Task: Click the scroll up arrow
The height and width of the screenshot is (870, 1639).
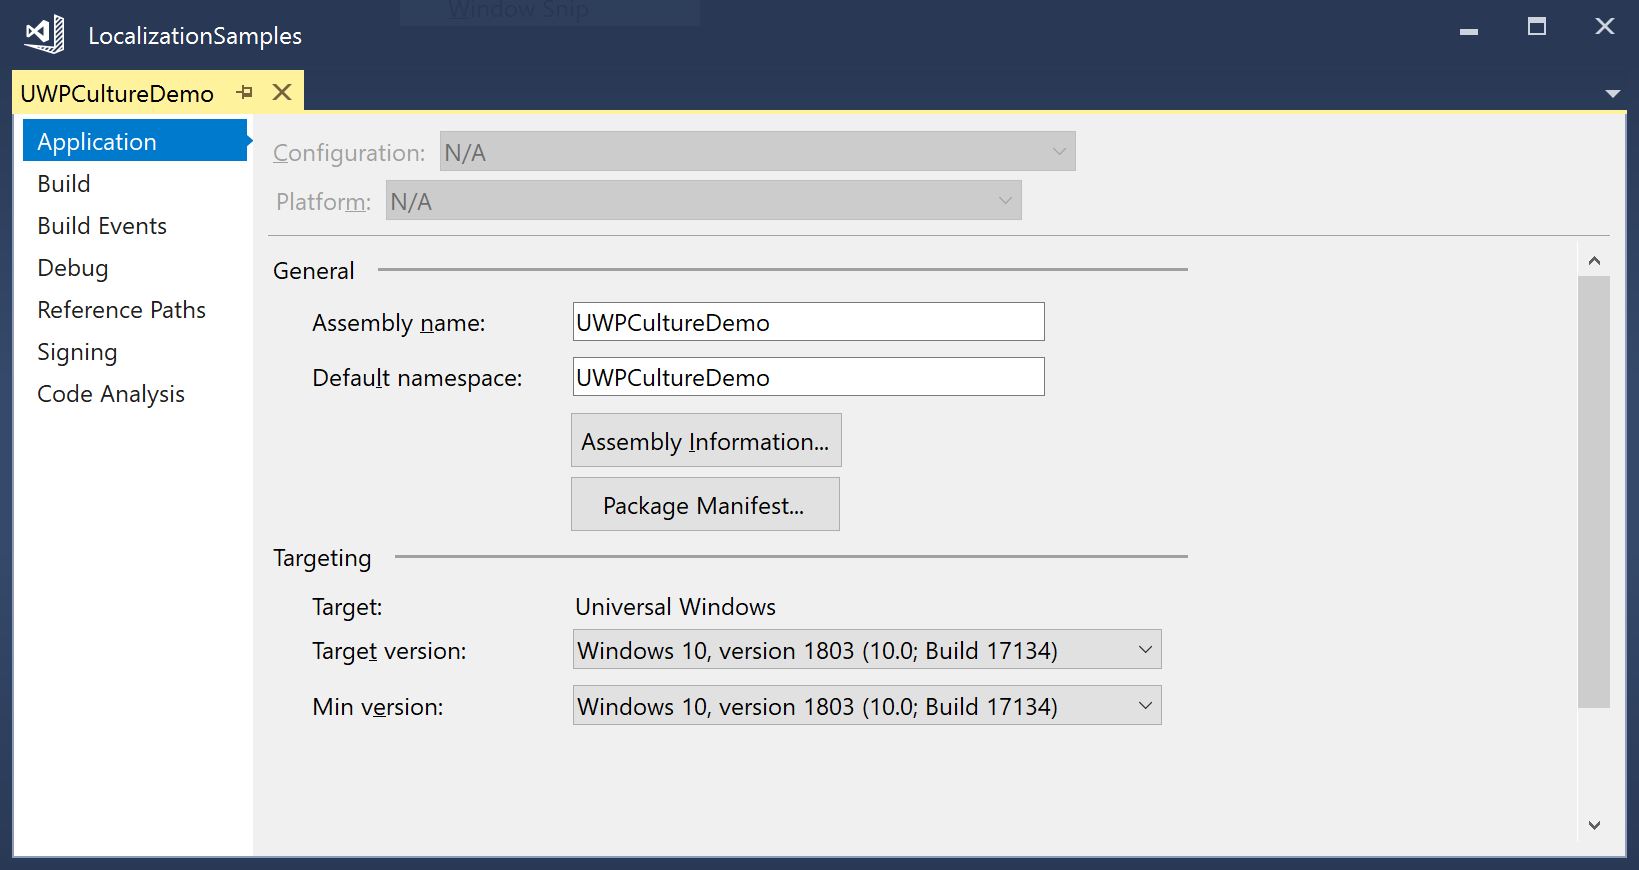Action: (1594, 261)
